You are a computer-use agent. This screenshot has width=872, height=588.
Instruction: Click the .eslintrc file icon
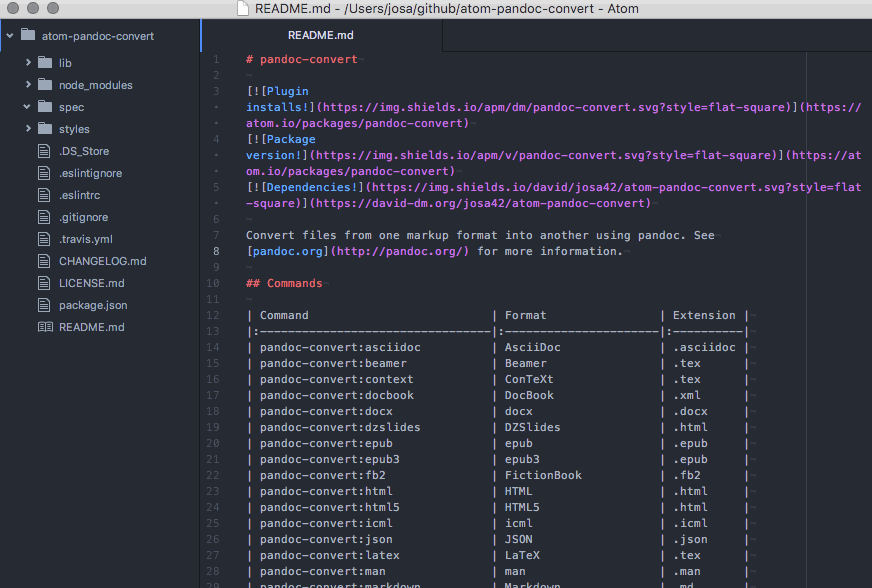pyautogui.click(x=44, y=195)
